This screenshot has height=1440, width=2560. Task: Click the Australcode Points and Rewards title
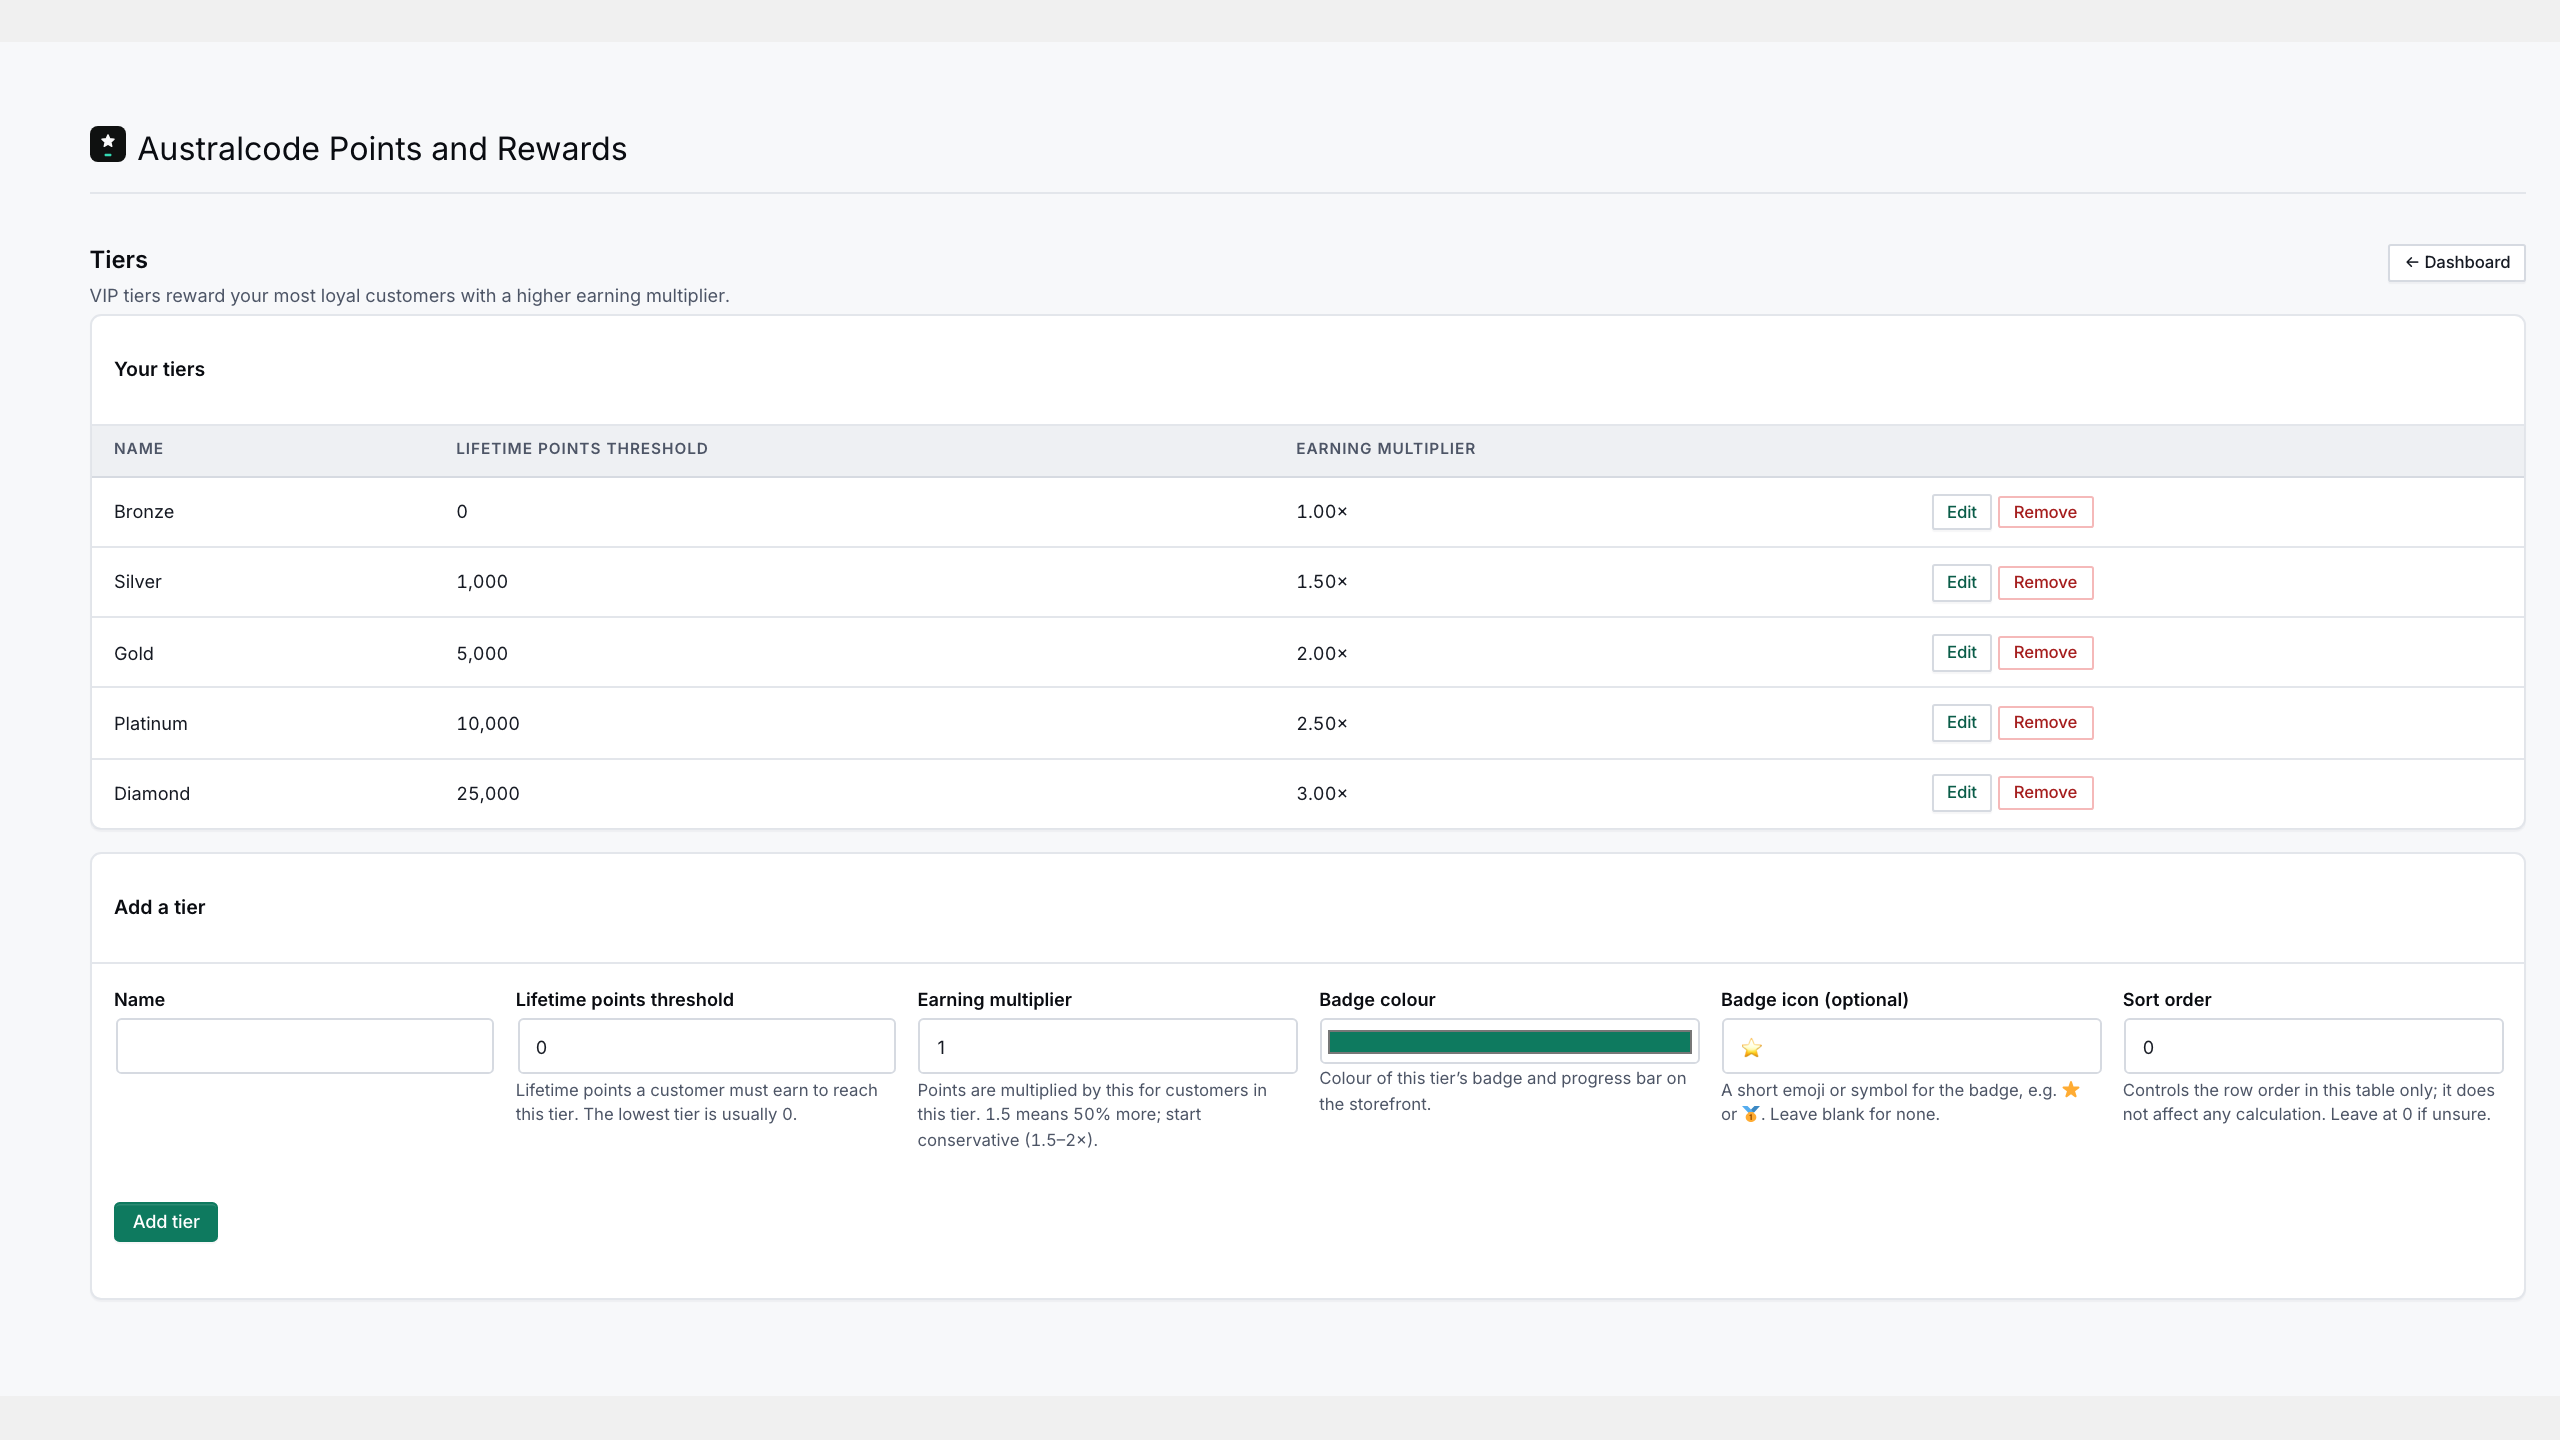382,148
